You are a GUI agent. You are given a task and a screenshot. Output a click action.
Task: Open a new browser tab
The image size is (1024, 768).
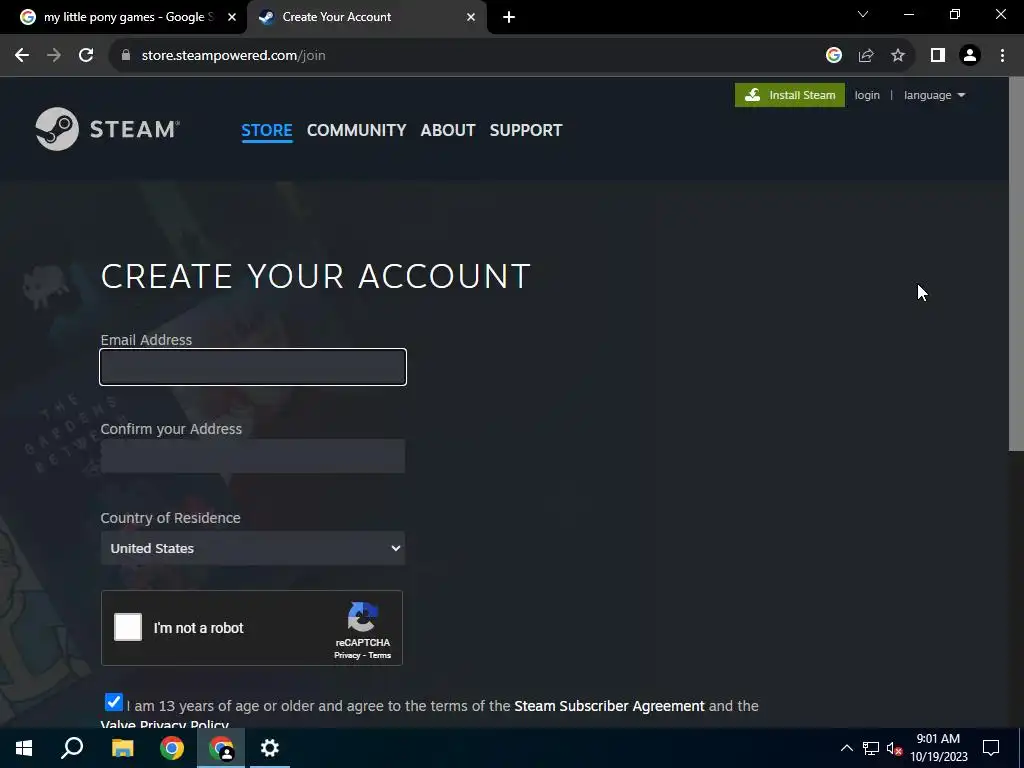pos(509,17)
